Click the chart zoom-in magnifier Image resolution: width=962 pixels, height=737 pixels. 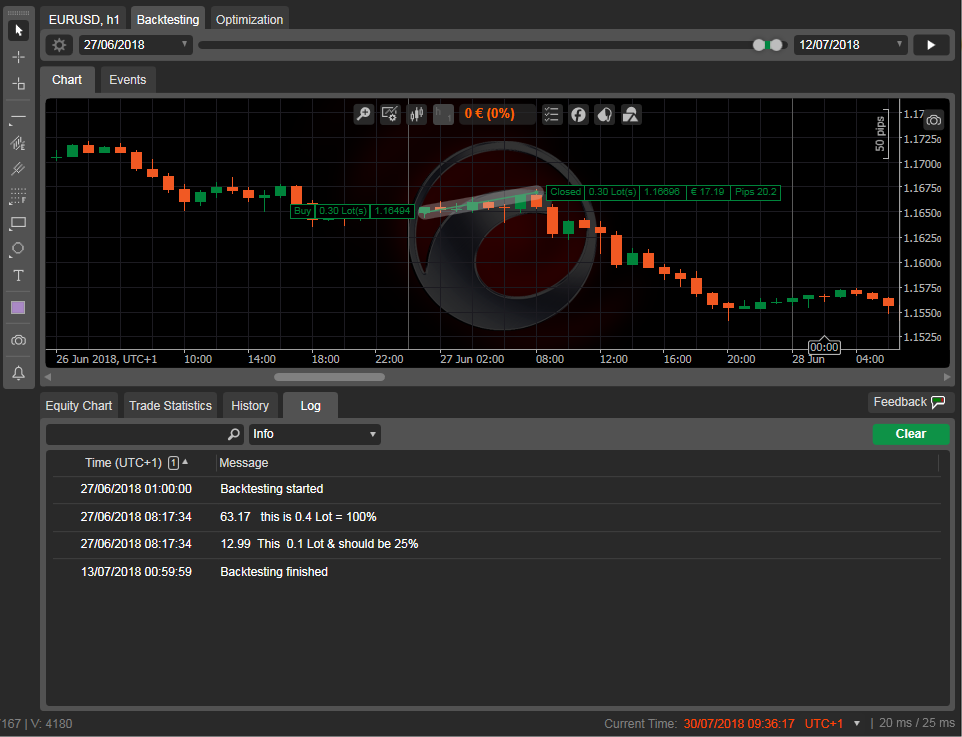click(363, 114)
